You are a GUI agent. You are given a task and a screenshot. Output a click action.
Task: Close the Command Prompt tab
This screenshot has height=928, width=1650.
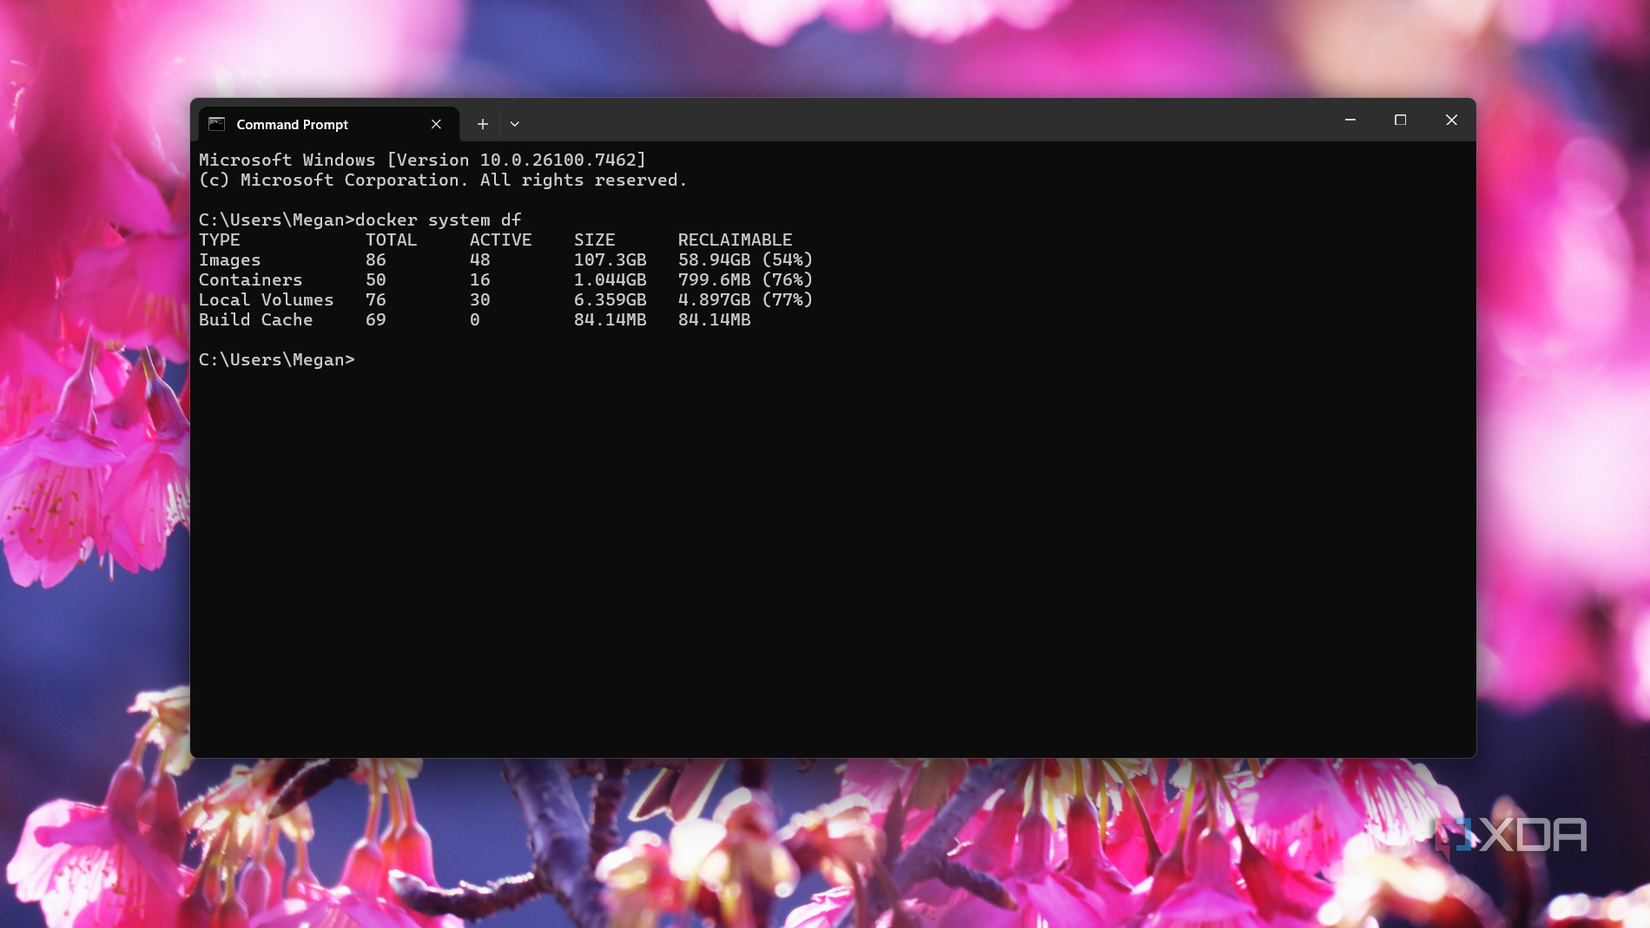[436, 123]
